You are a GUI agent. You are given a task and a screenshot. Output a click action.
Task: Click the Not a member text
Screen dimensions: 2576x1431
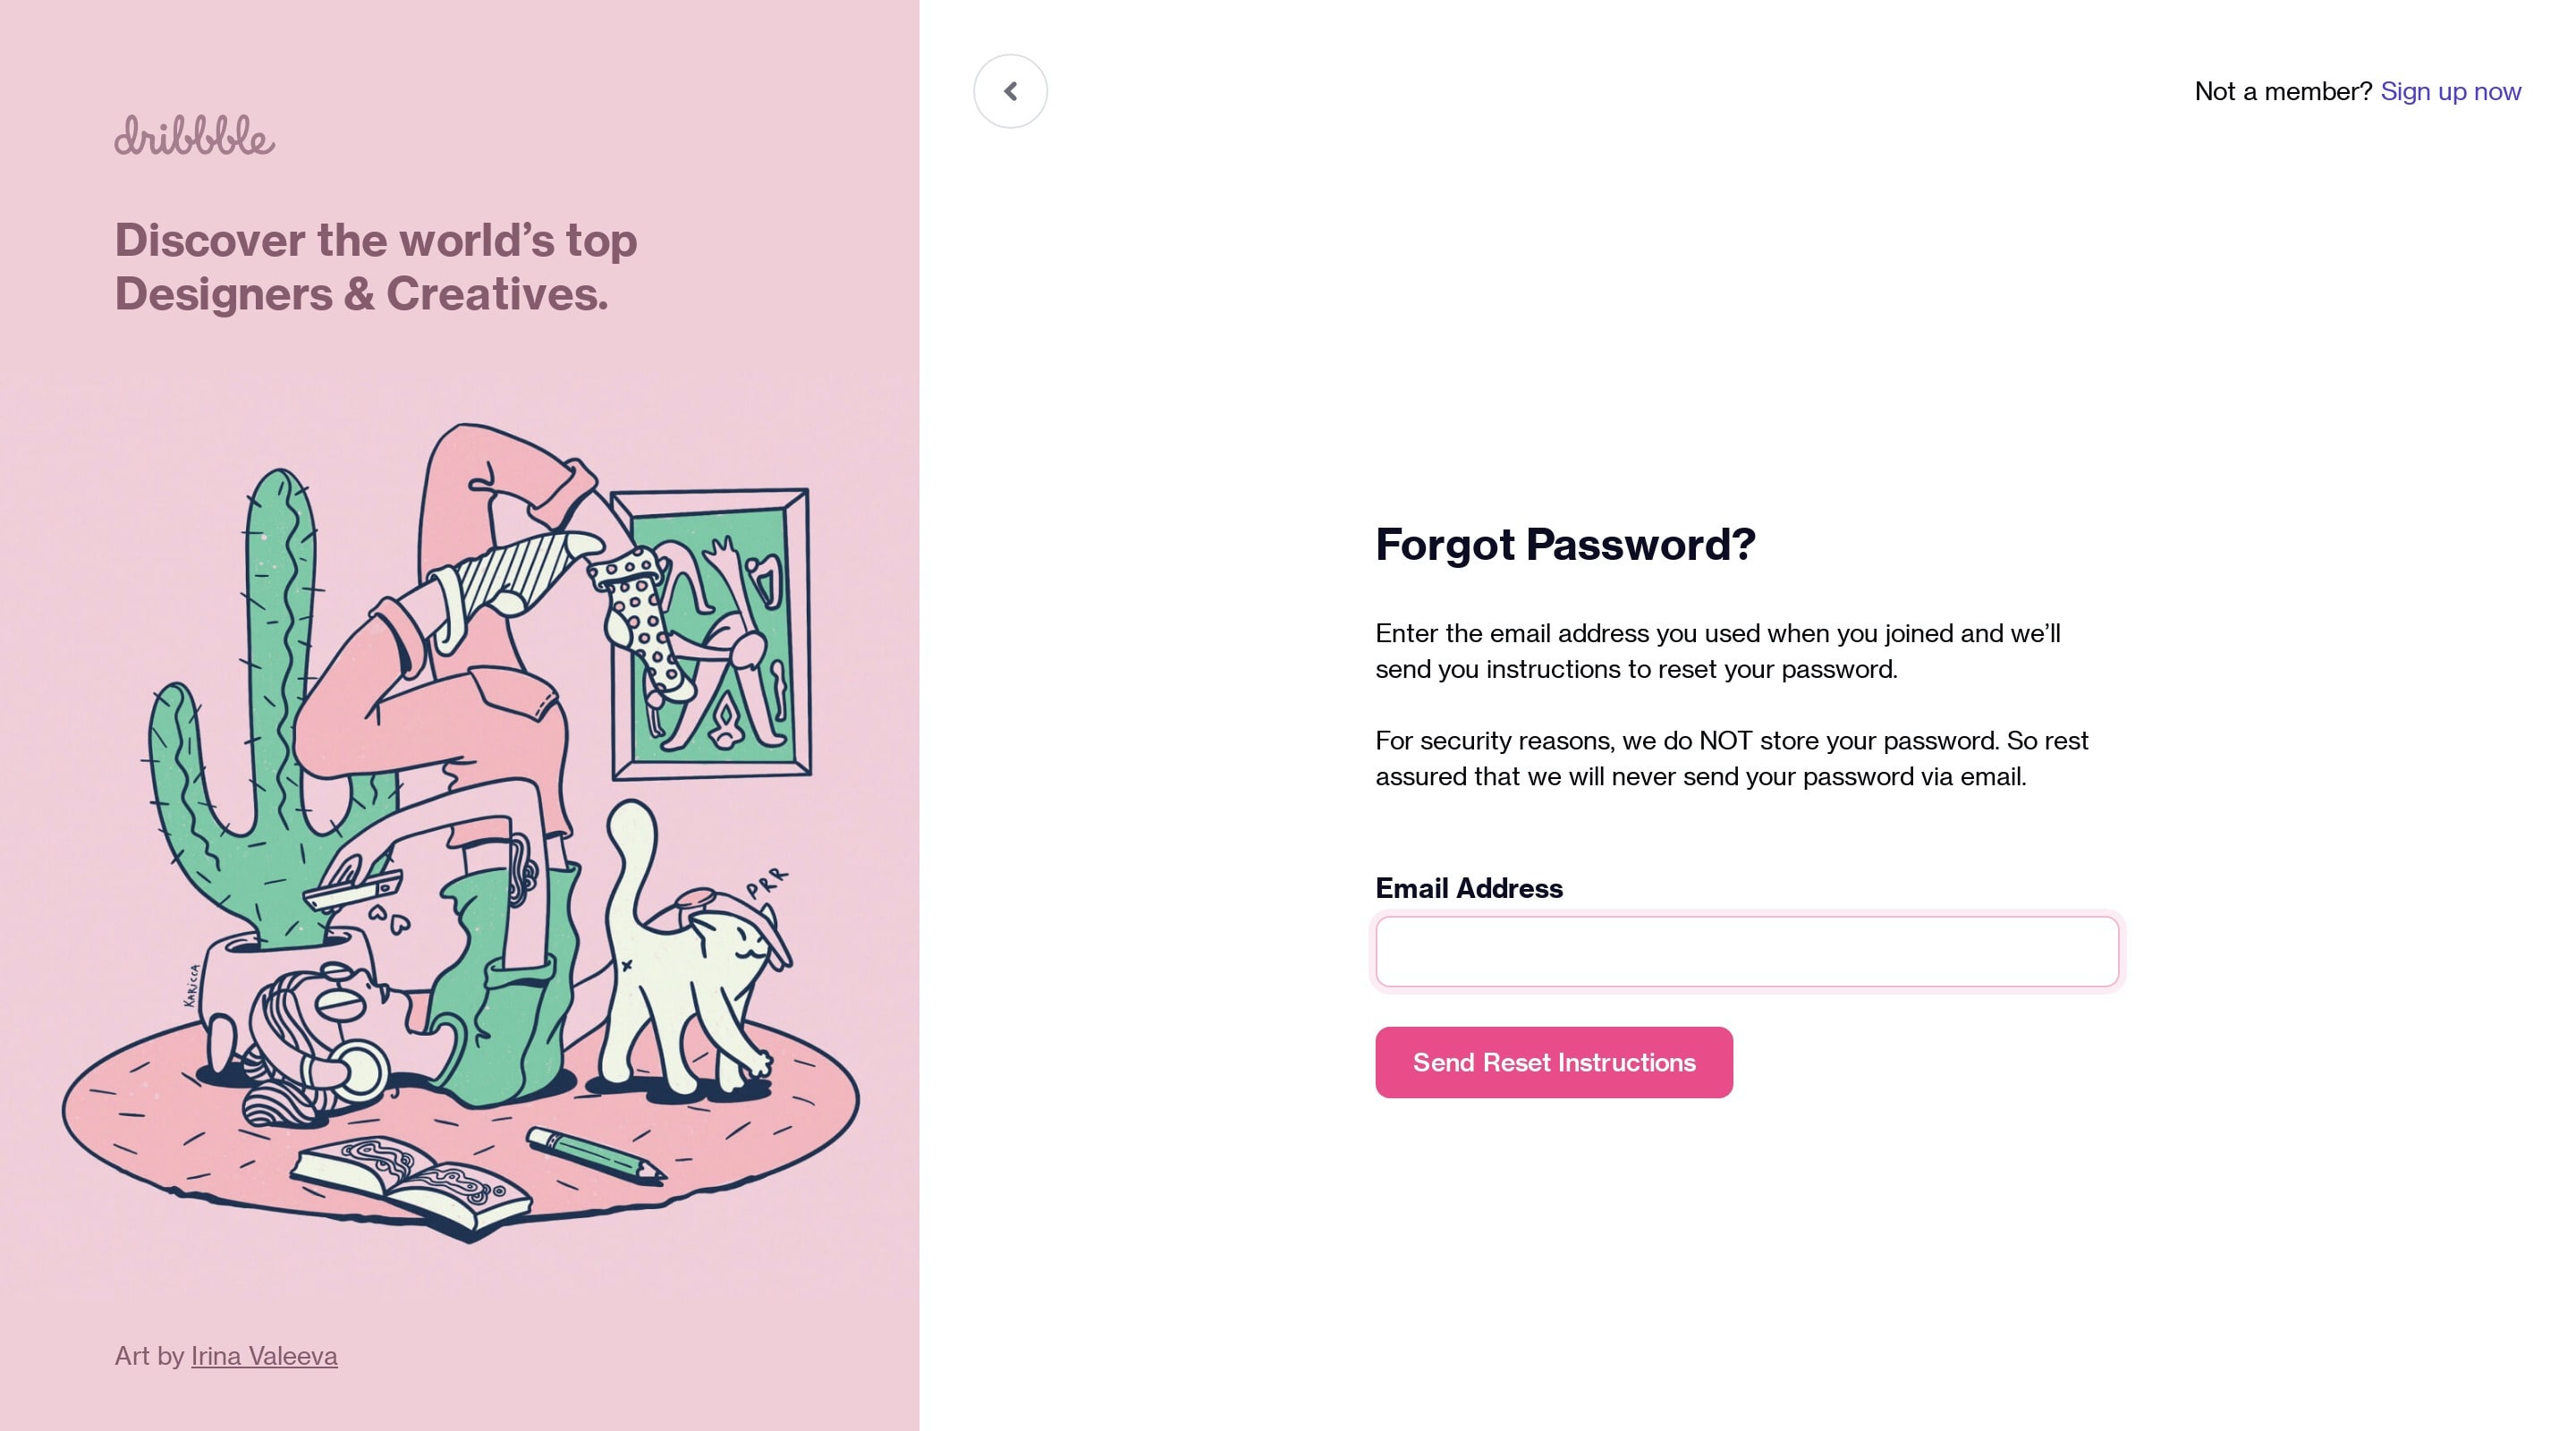(2281, 91)
